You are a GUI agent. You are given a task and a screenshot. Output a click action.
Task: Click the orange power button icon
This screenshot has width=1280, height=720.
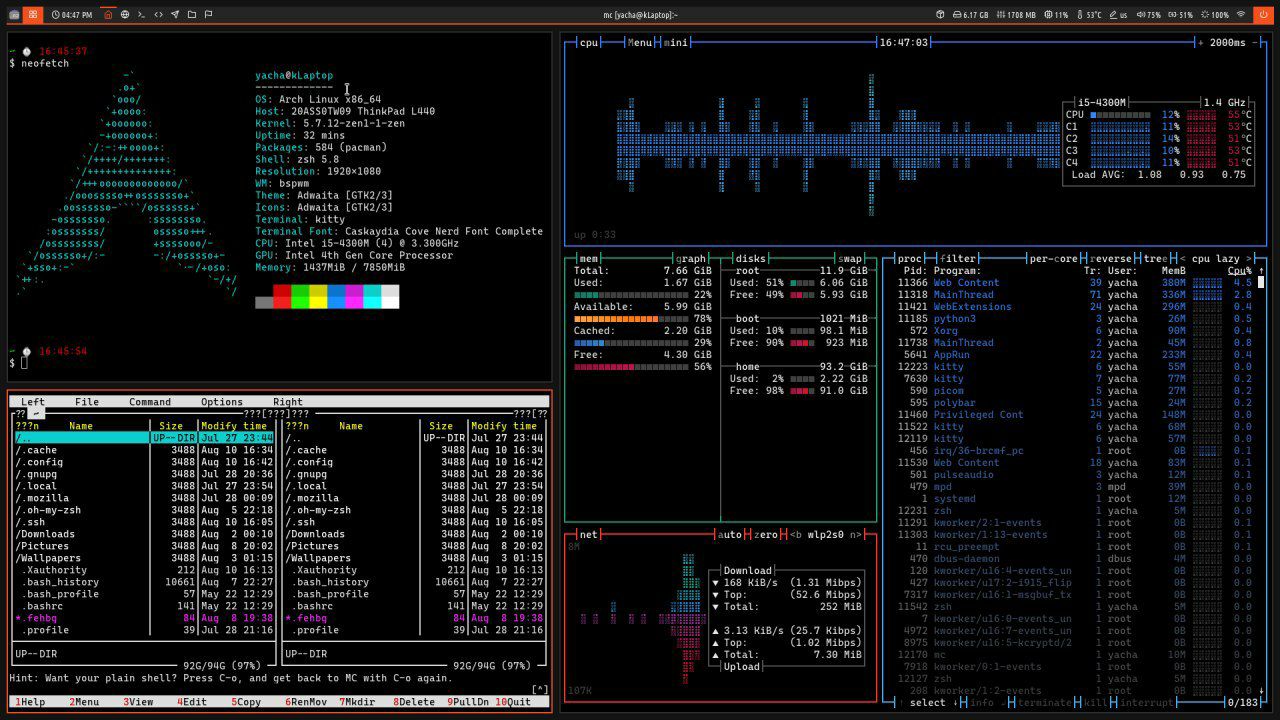tap(1263, 15)
